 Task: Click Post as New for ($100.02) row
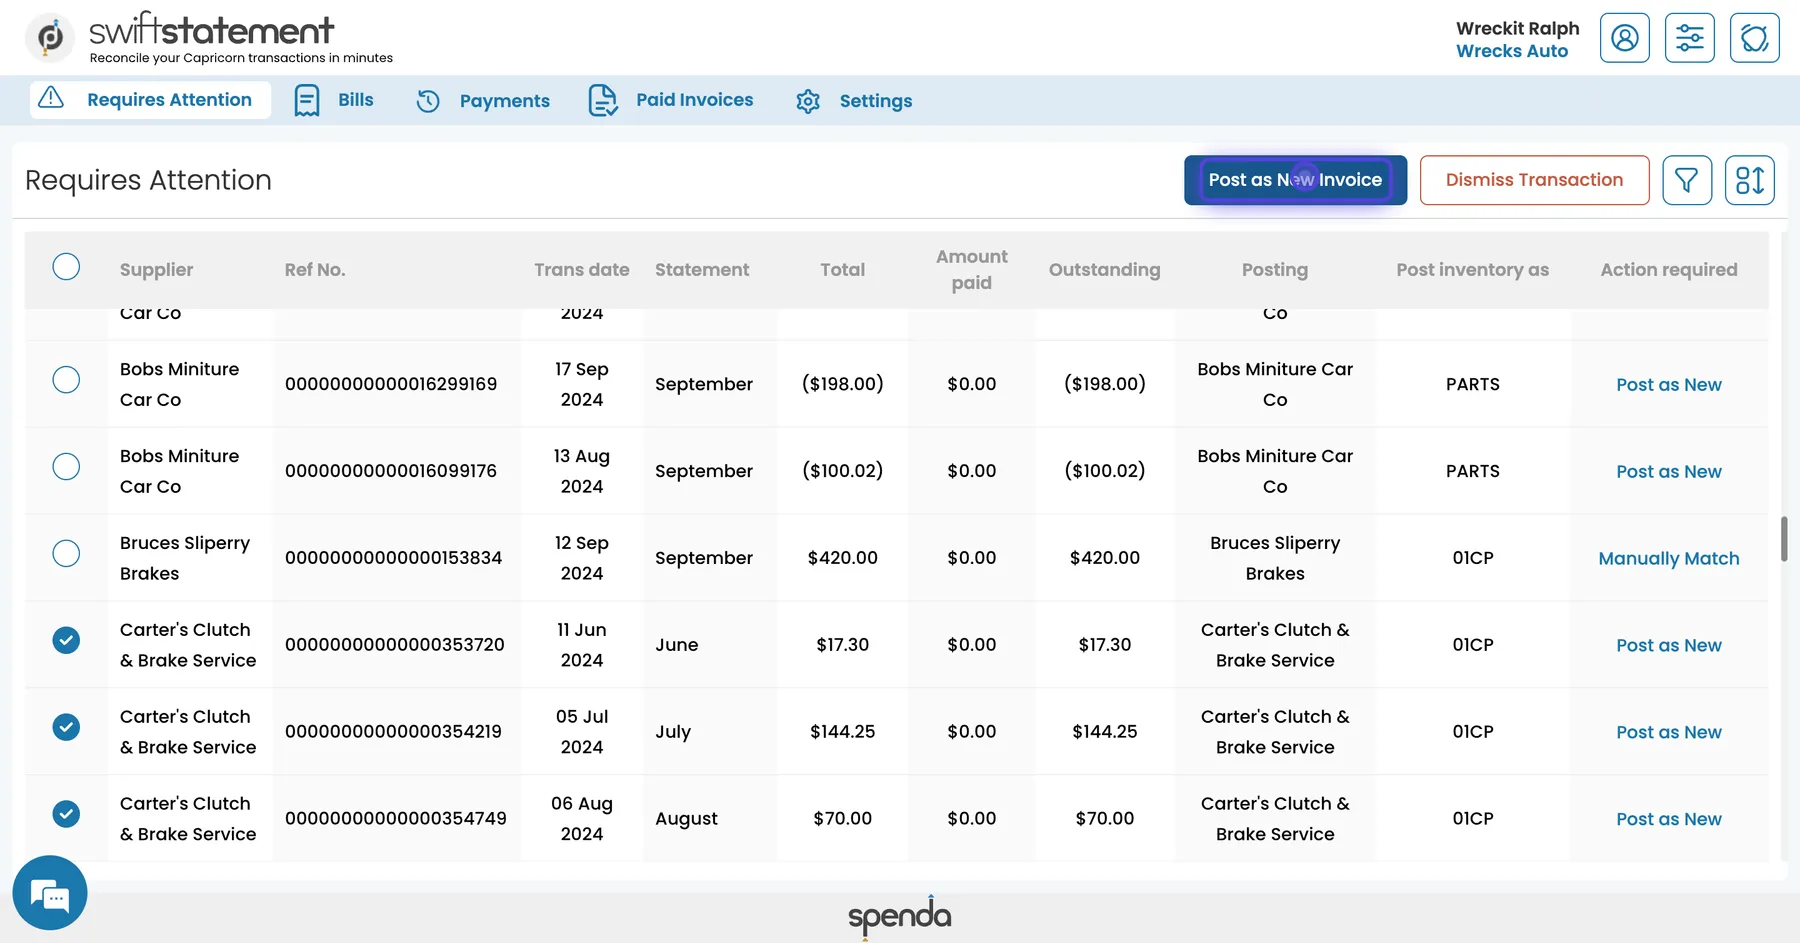click(x=1669, y=472)
